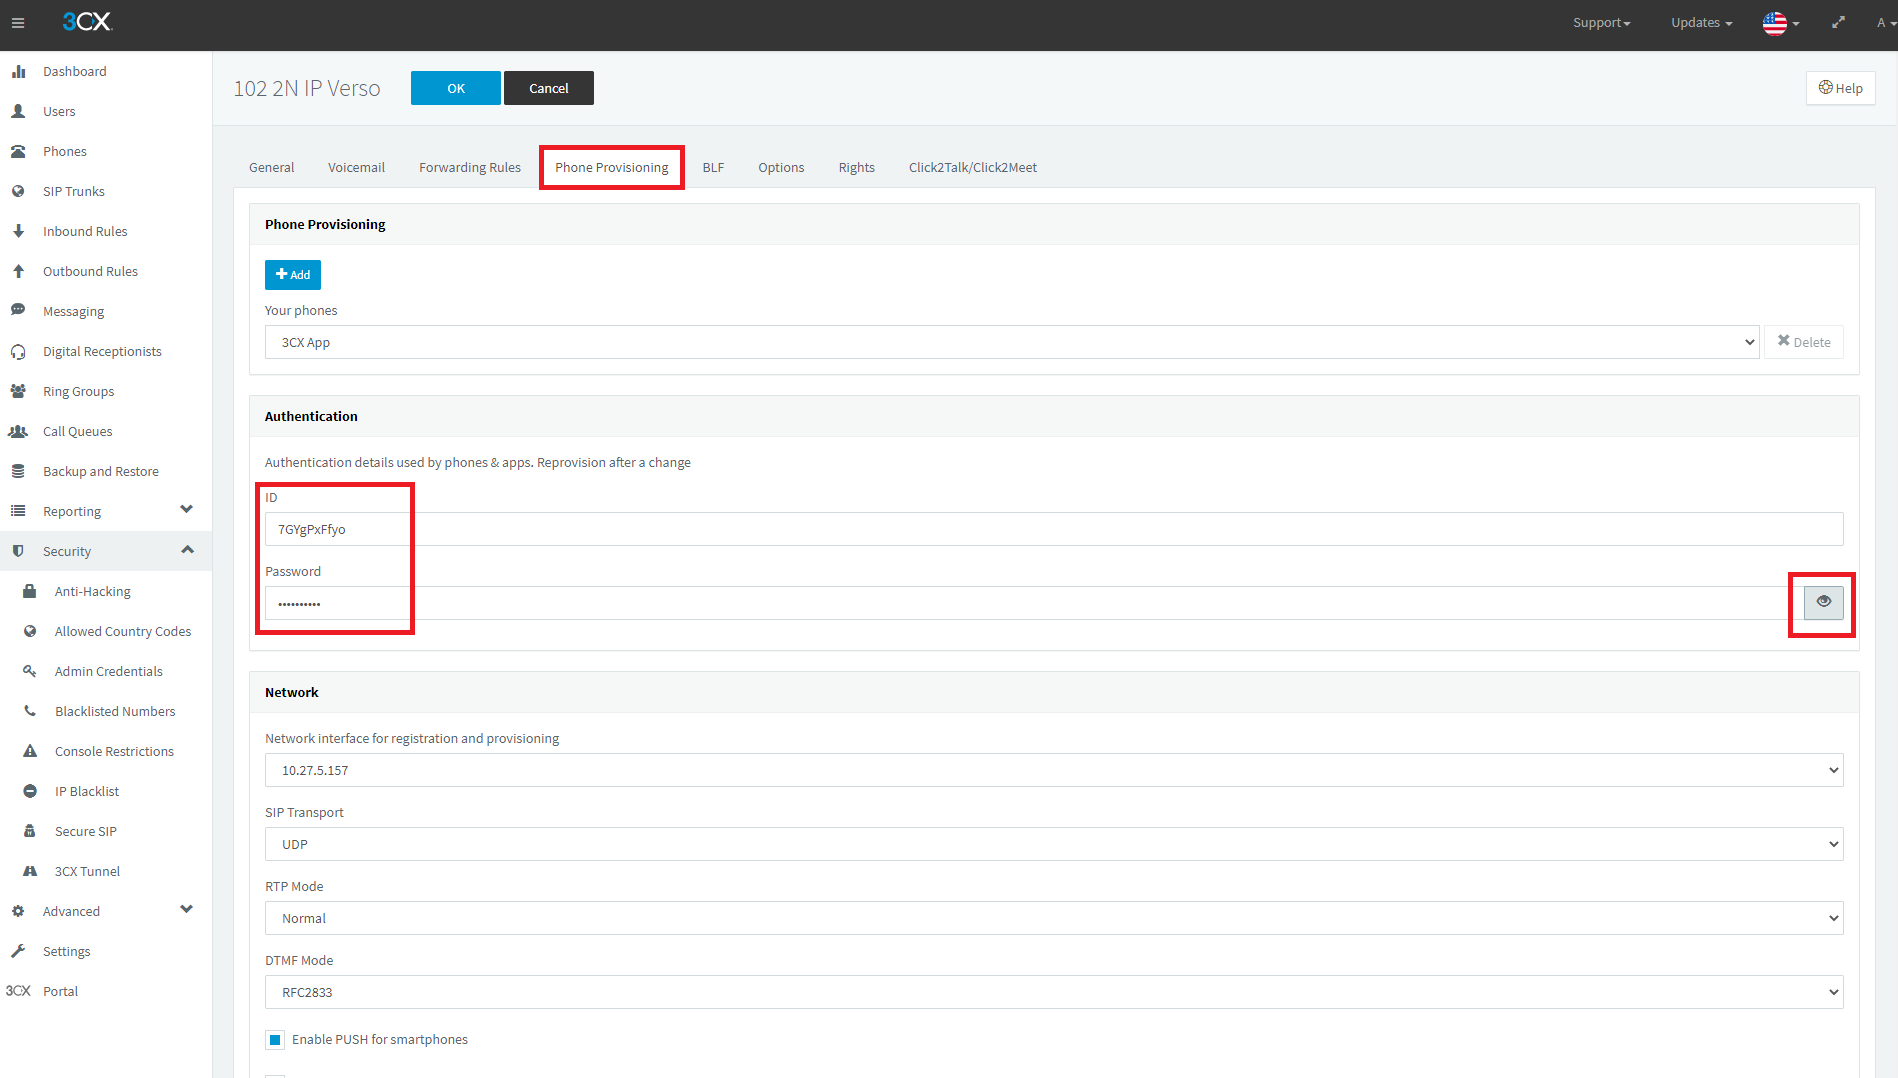Open the Your phones dropdown
1898x1078 pixels.
[x=1011, y=342]
